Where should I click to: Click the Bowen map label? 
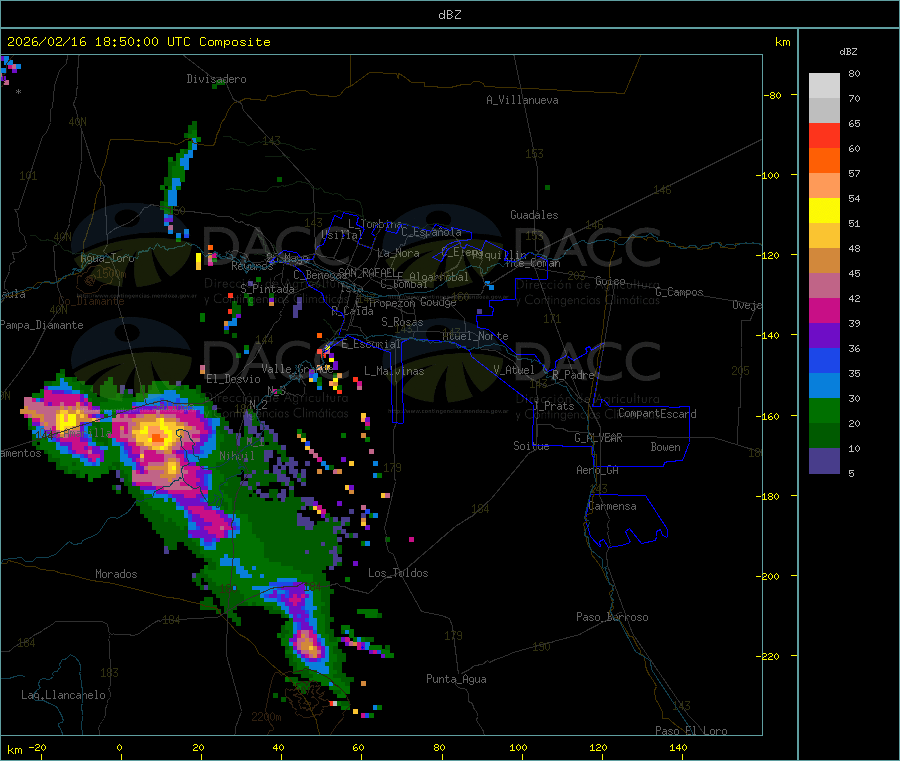[666, 447]
